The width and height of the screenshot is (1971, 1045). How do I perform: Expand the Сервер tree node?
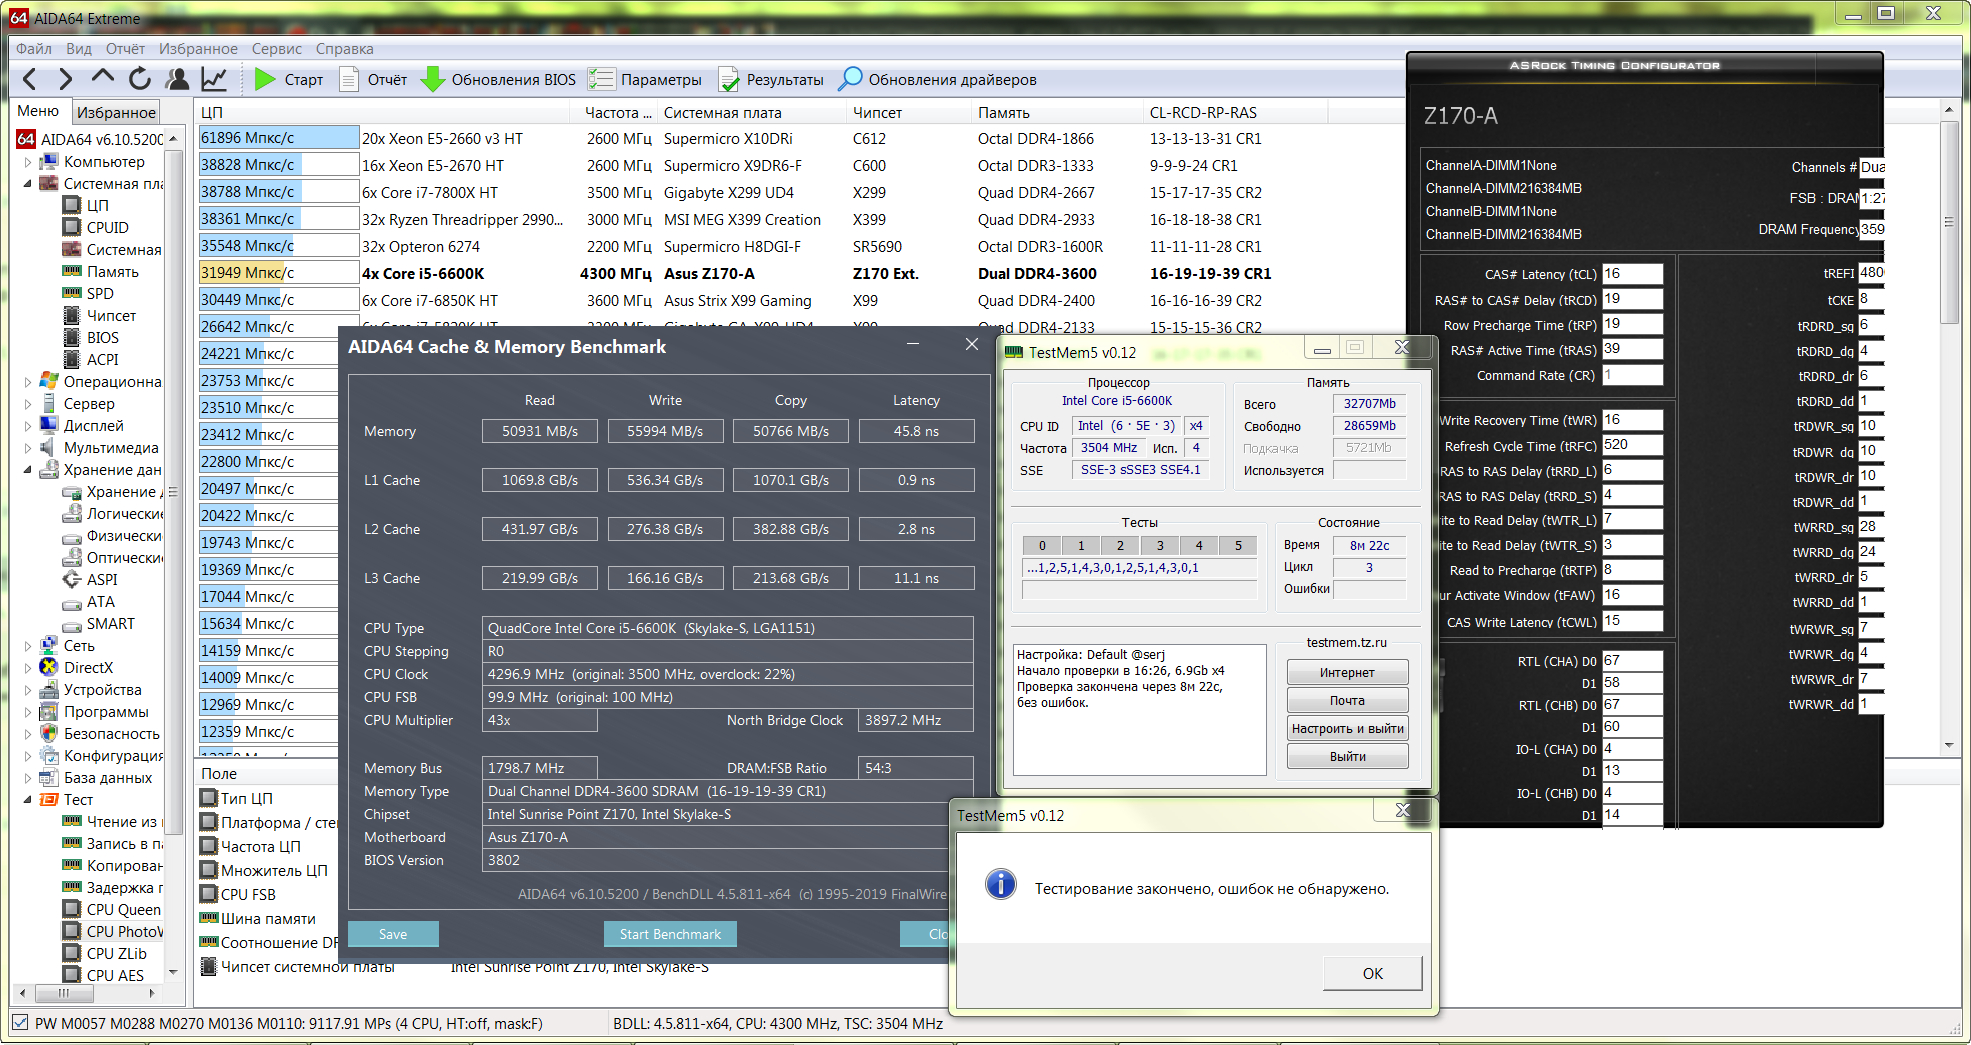point(27,404)
